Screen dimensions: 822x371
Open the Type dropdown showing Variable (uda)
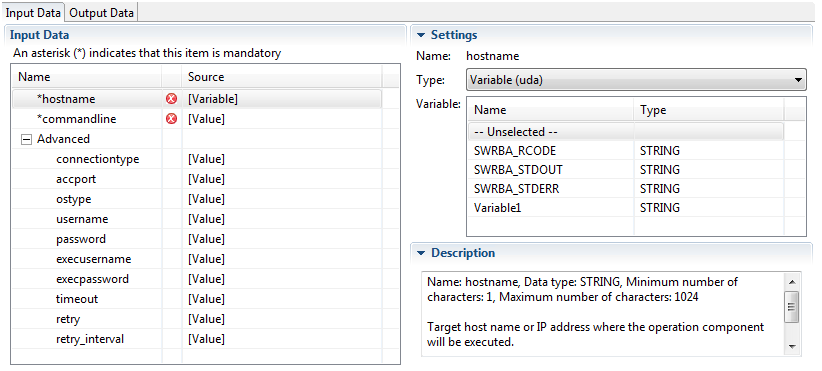636,80
